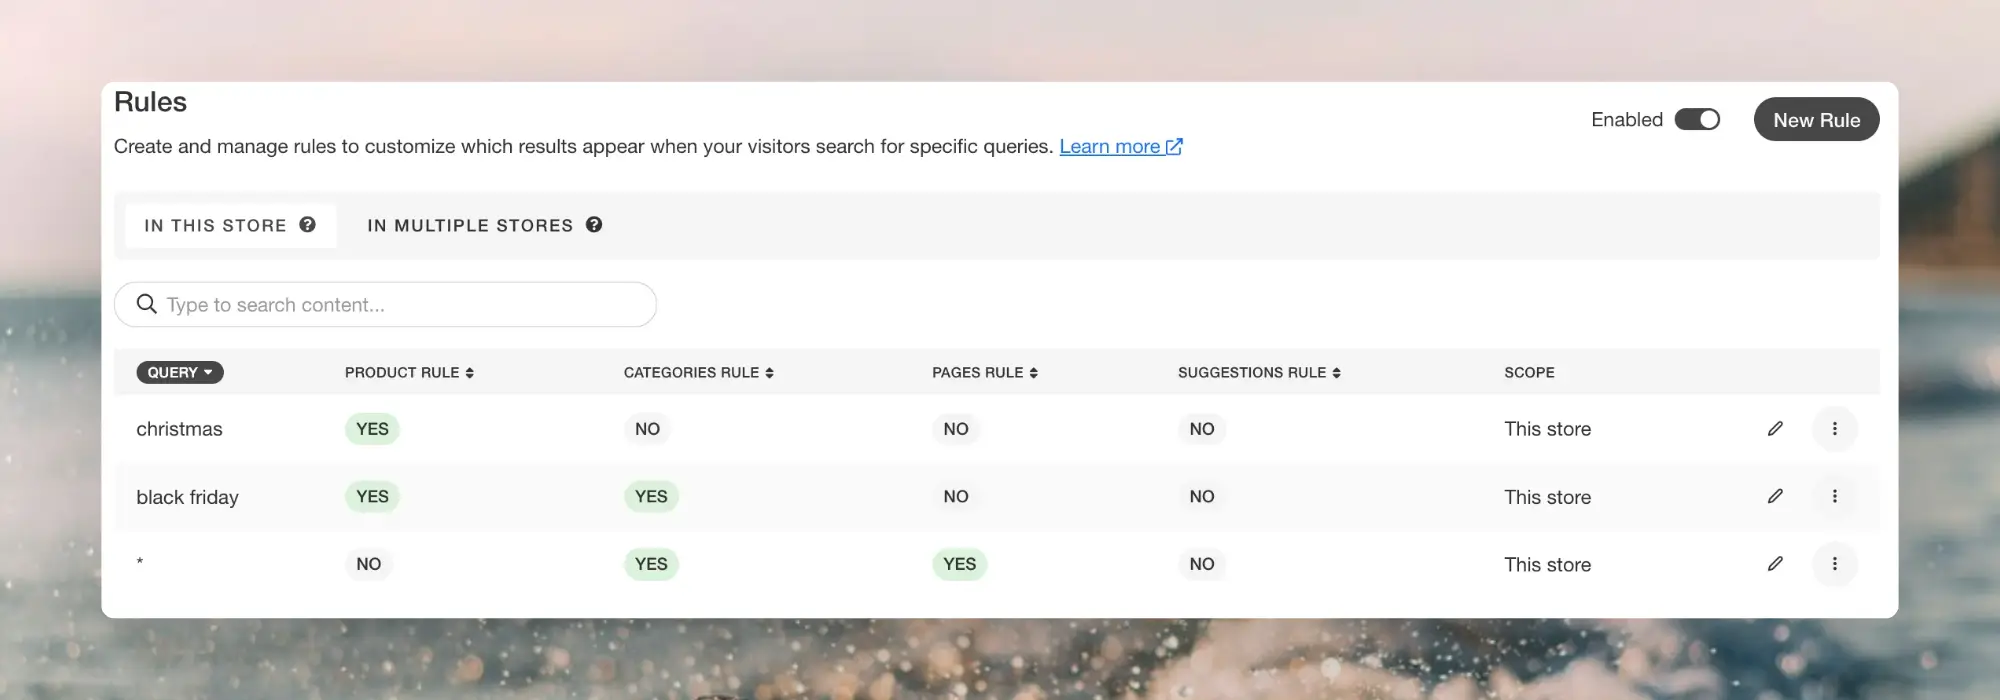Click the pencil icon for the asterisk rule
The width and height of the screenshot is (2000, 700).
pos(1775,564)
